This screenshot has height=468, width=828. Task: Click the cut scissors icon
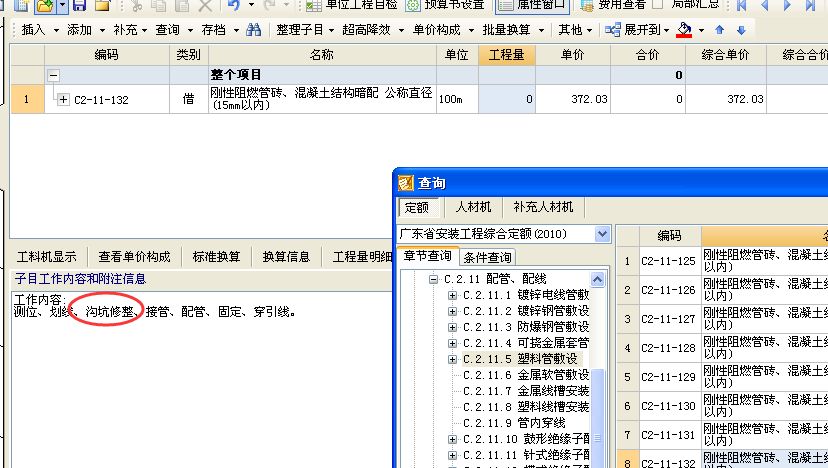pos(136,5)
